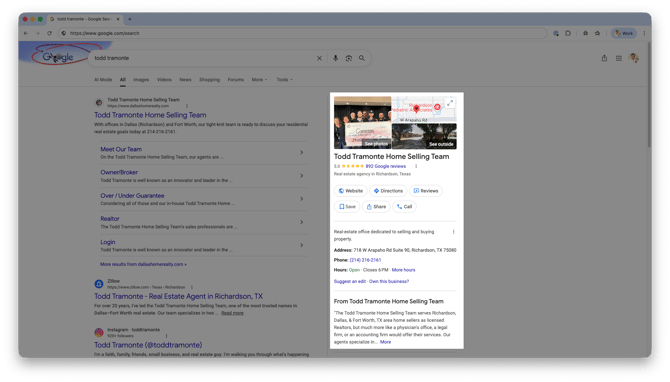Screen dimensions: 670x382
Task: Expand the 'Meet Our Team' sitelink chevron
Action: click(302, 153)
